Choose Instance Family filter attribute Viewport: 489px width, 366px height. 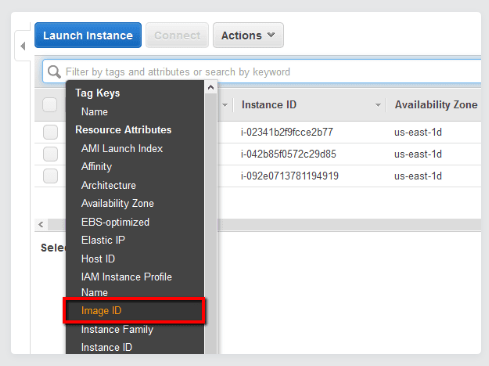pos(117,329)
